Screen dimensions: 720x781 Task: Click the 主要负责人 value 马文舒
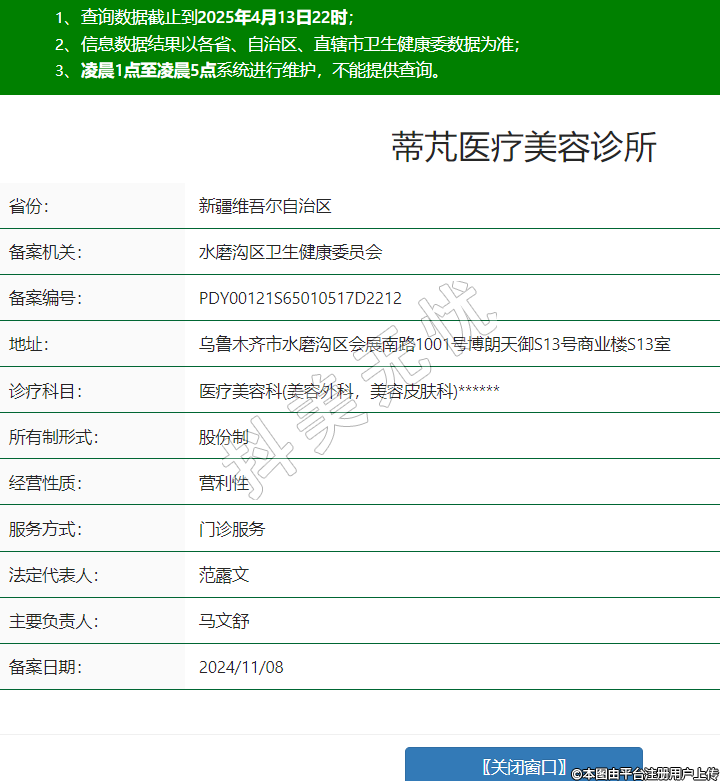point(224,621)
